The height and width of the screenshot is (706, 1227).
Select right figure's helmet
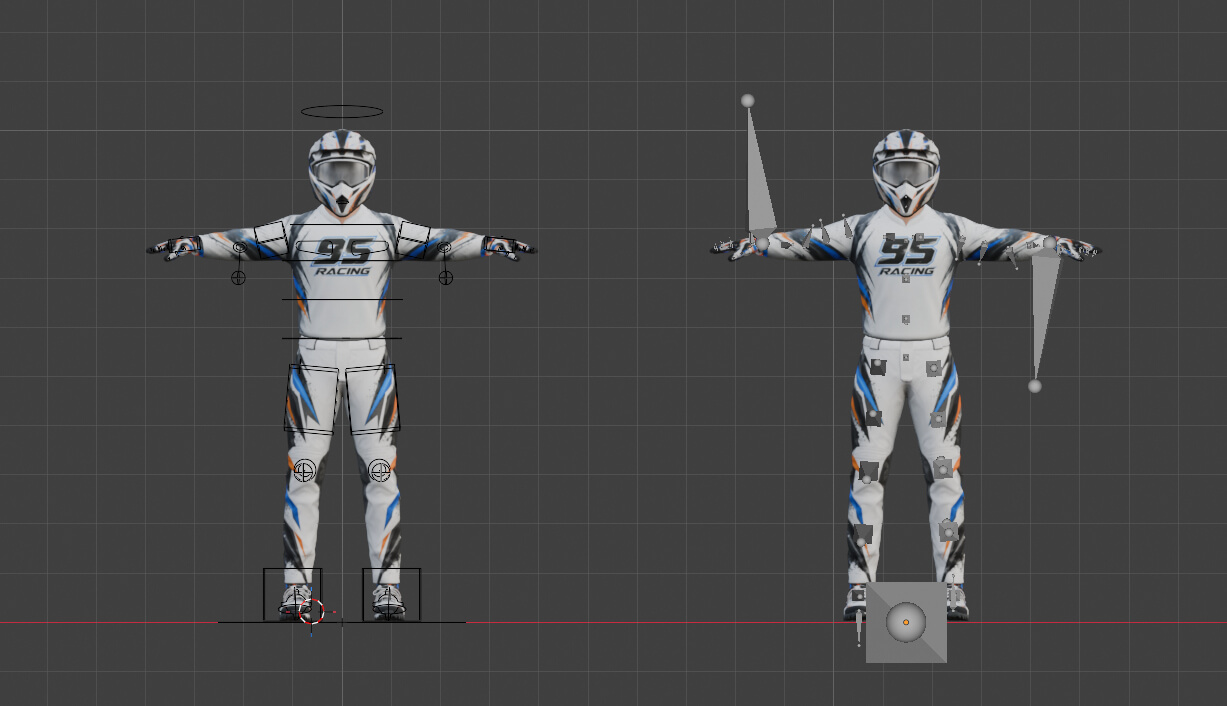[906, 171]
